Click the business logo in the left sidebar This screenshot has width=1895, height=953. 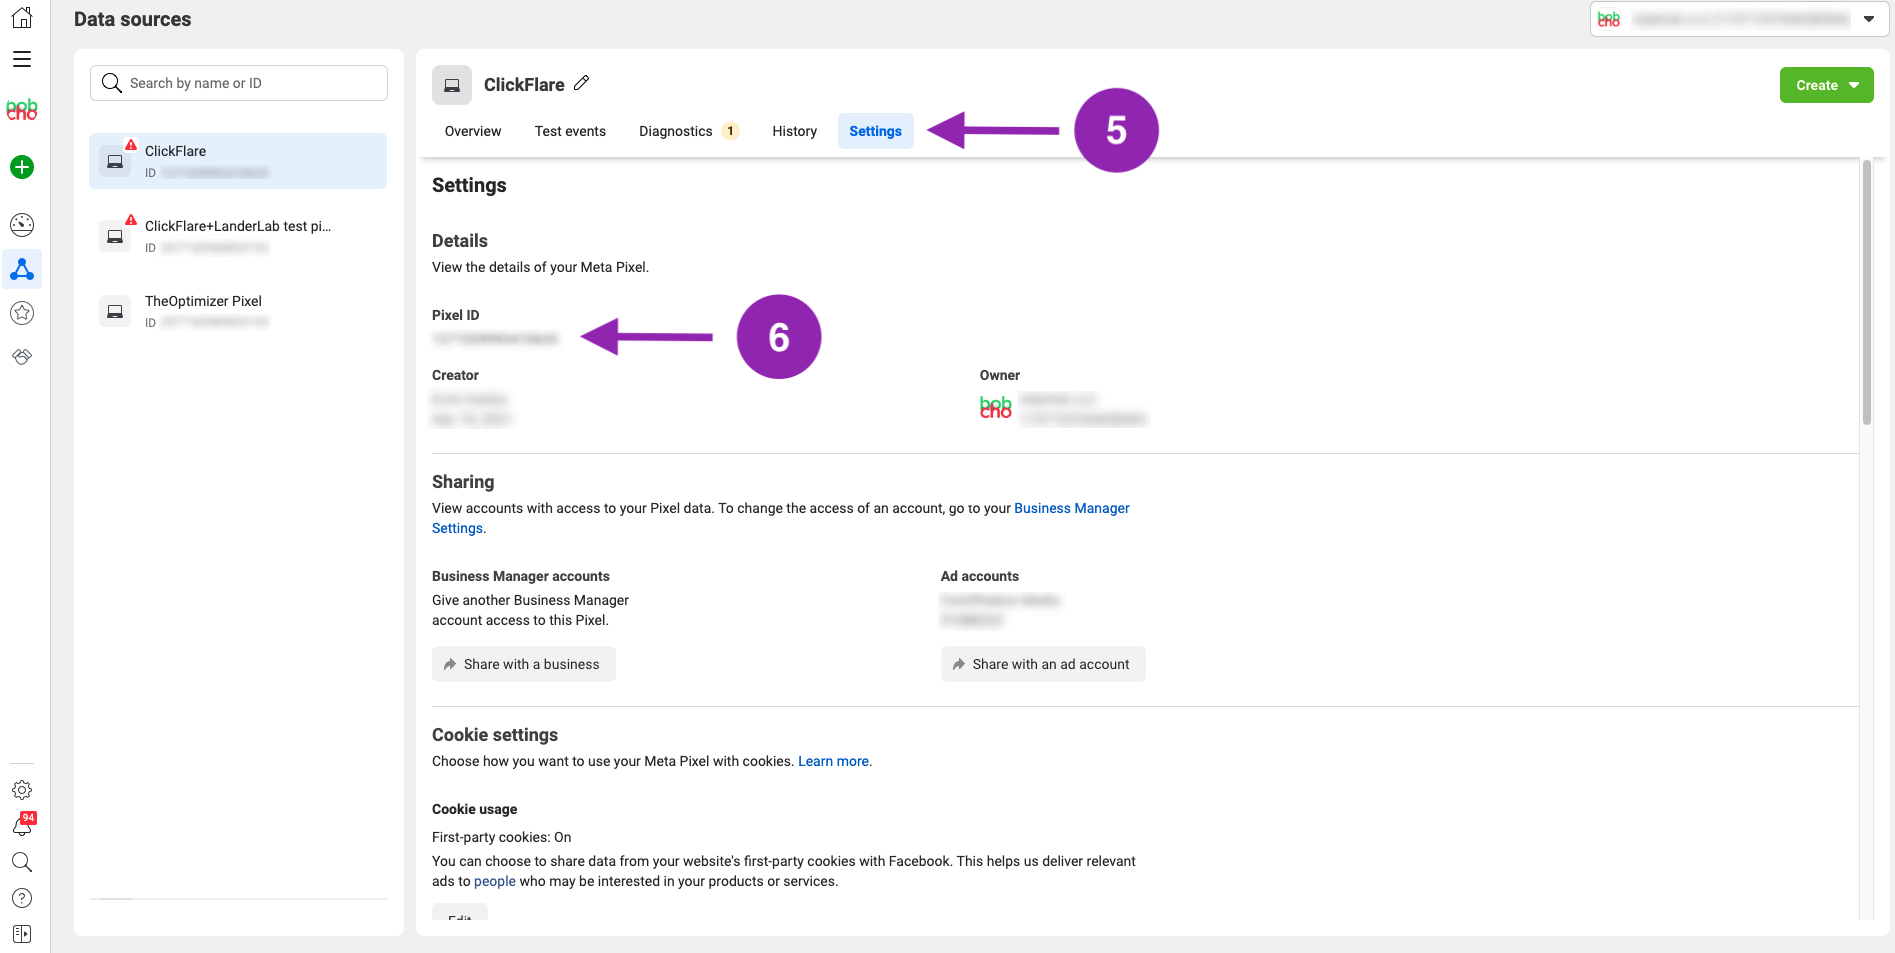[x=22, y=110]
